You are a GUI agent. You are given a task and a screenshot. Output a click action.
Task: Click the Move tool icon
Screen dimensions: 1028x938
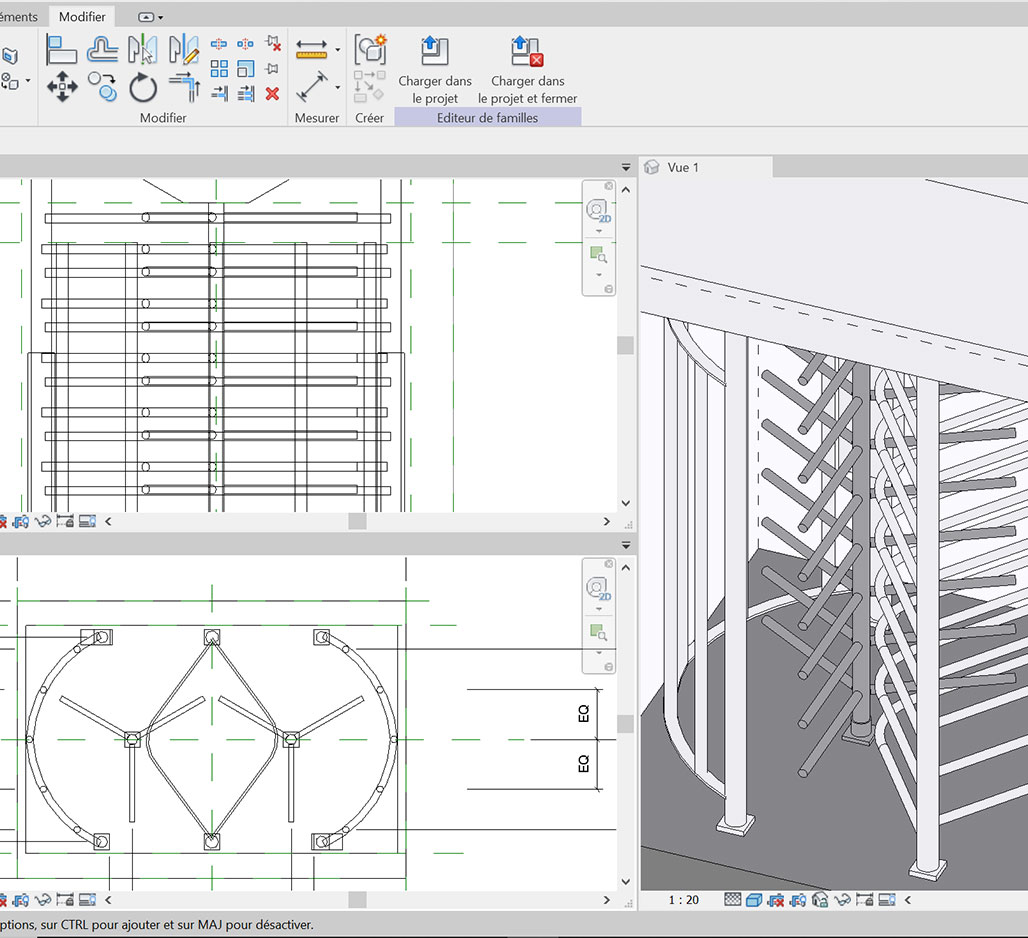pyautogui.click(x=62, y=87)
